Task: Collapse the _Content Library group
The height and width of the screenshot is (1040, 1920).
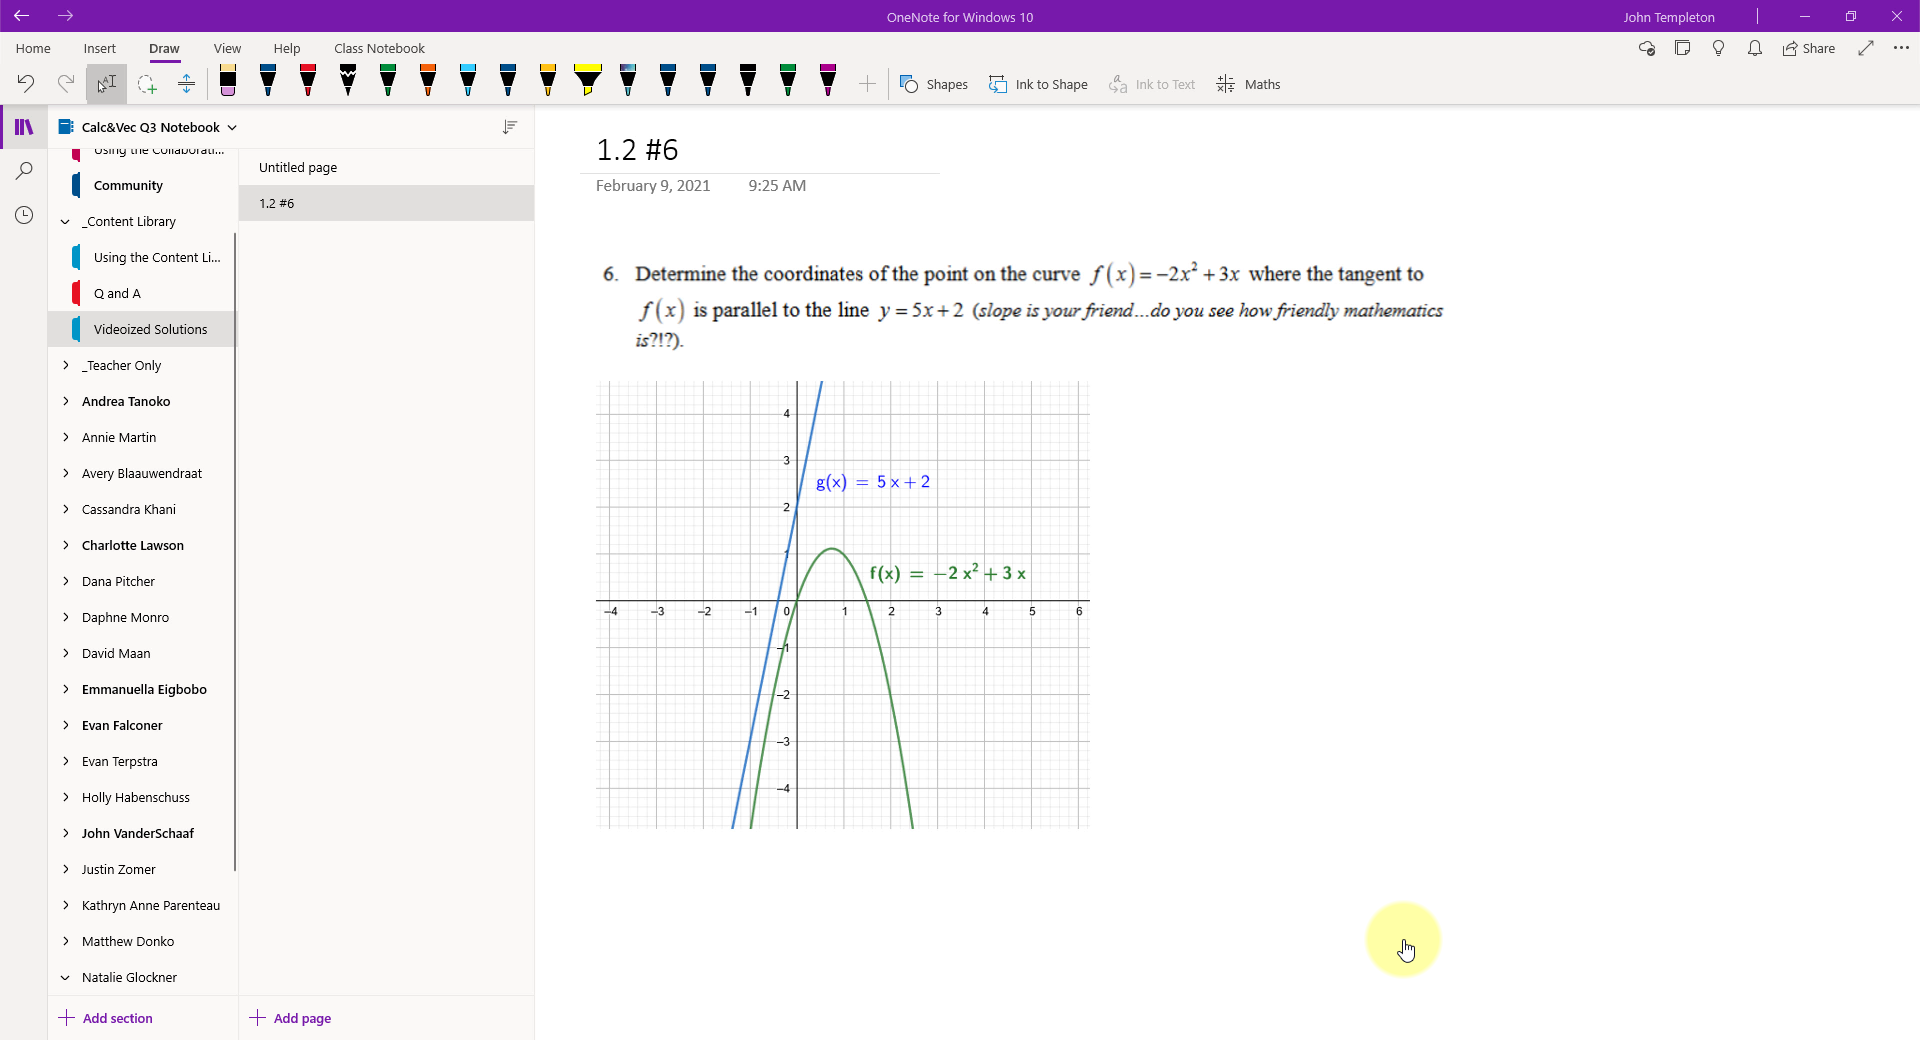Action: [66, 221]
